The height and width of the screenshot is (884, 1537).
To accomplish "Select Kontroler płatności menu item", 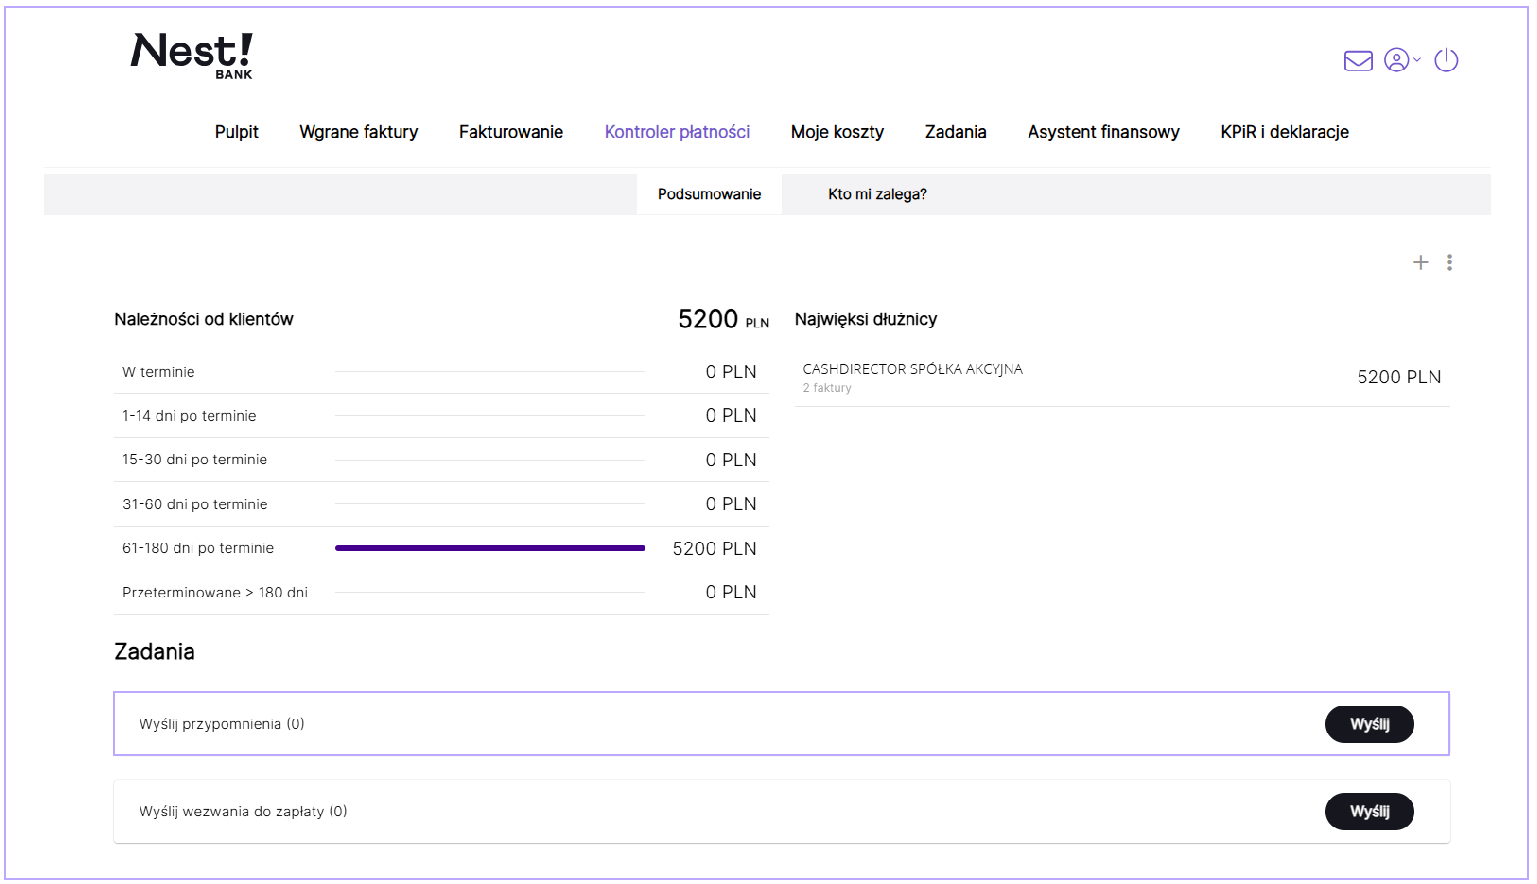I will (x=677, y=132).
